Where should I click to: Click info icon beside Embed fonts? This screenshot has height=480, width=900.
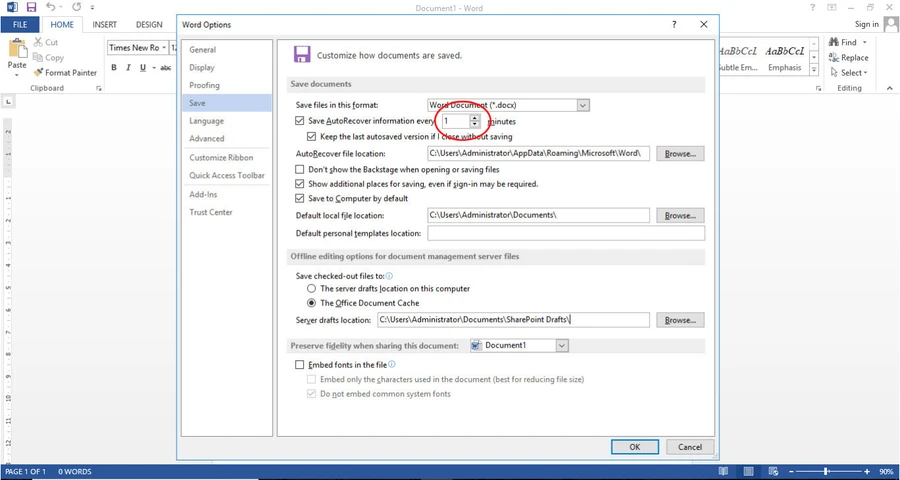tap(392, 365)
